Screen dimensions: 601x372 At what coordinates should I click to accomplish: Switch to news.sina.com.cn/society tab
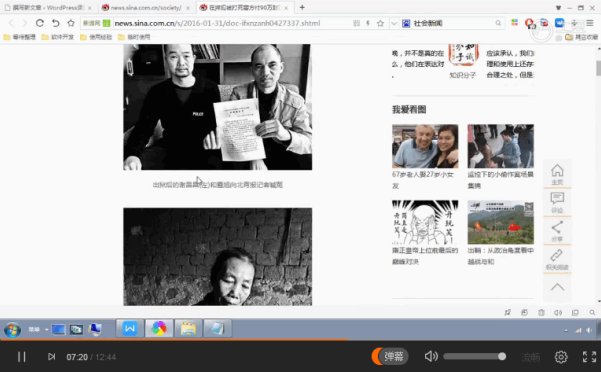146,8
